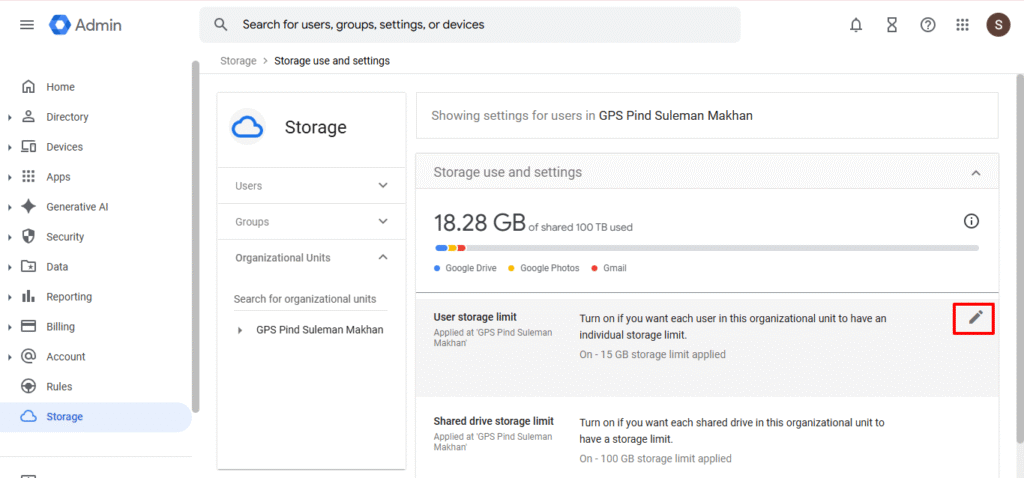
Task: Click the hourglass tasks icon
Action: 892,25
